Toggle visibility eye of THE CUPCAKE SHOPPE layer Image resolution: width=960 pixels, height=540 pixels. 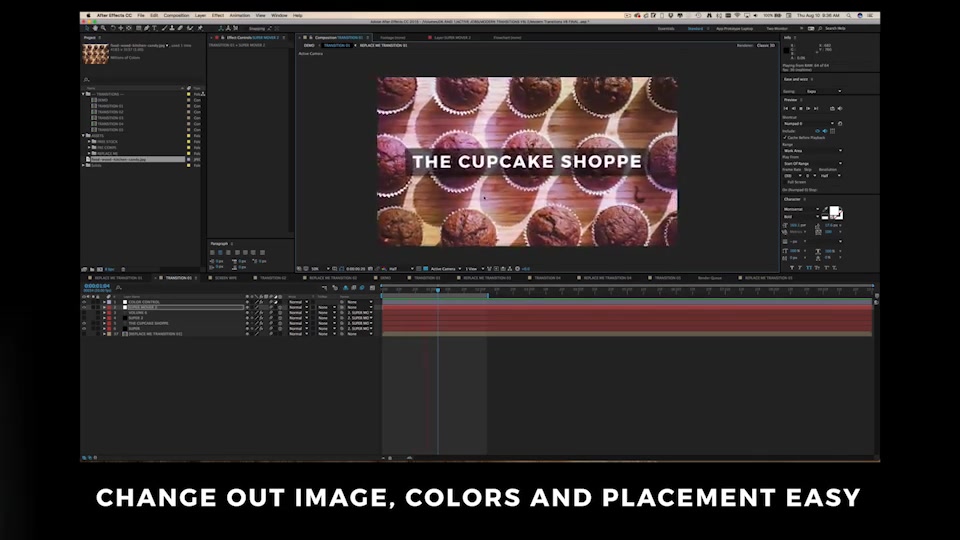[84, 323]
